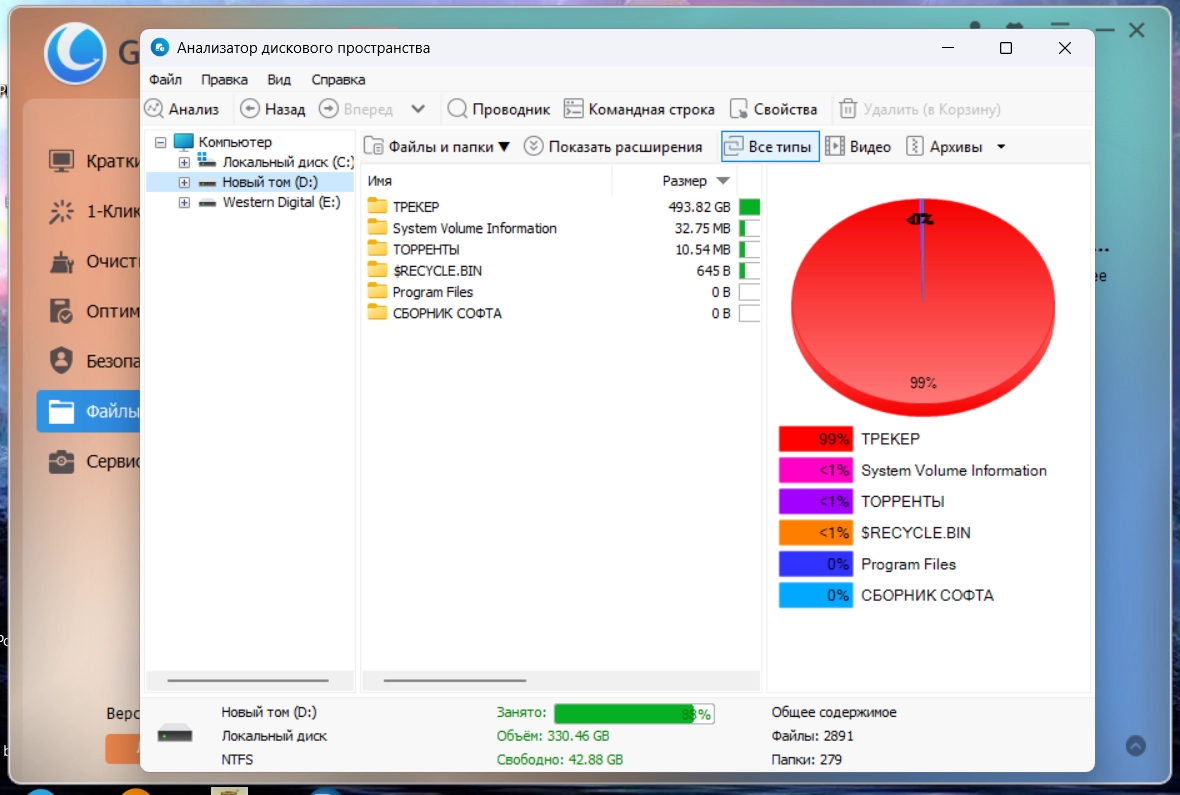Open the Справка menu
Image resolution: width=1180 pixels, height=795 pixels.
pos(339,80)
